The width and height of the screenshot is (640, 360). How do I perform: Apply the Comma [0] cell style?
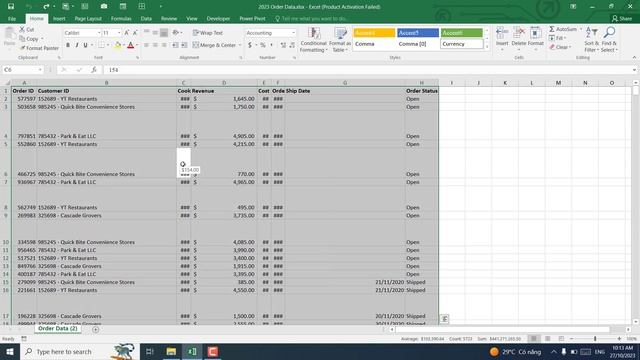(418, 44)
